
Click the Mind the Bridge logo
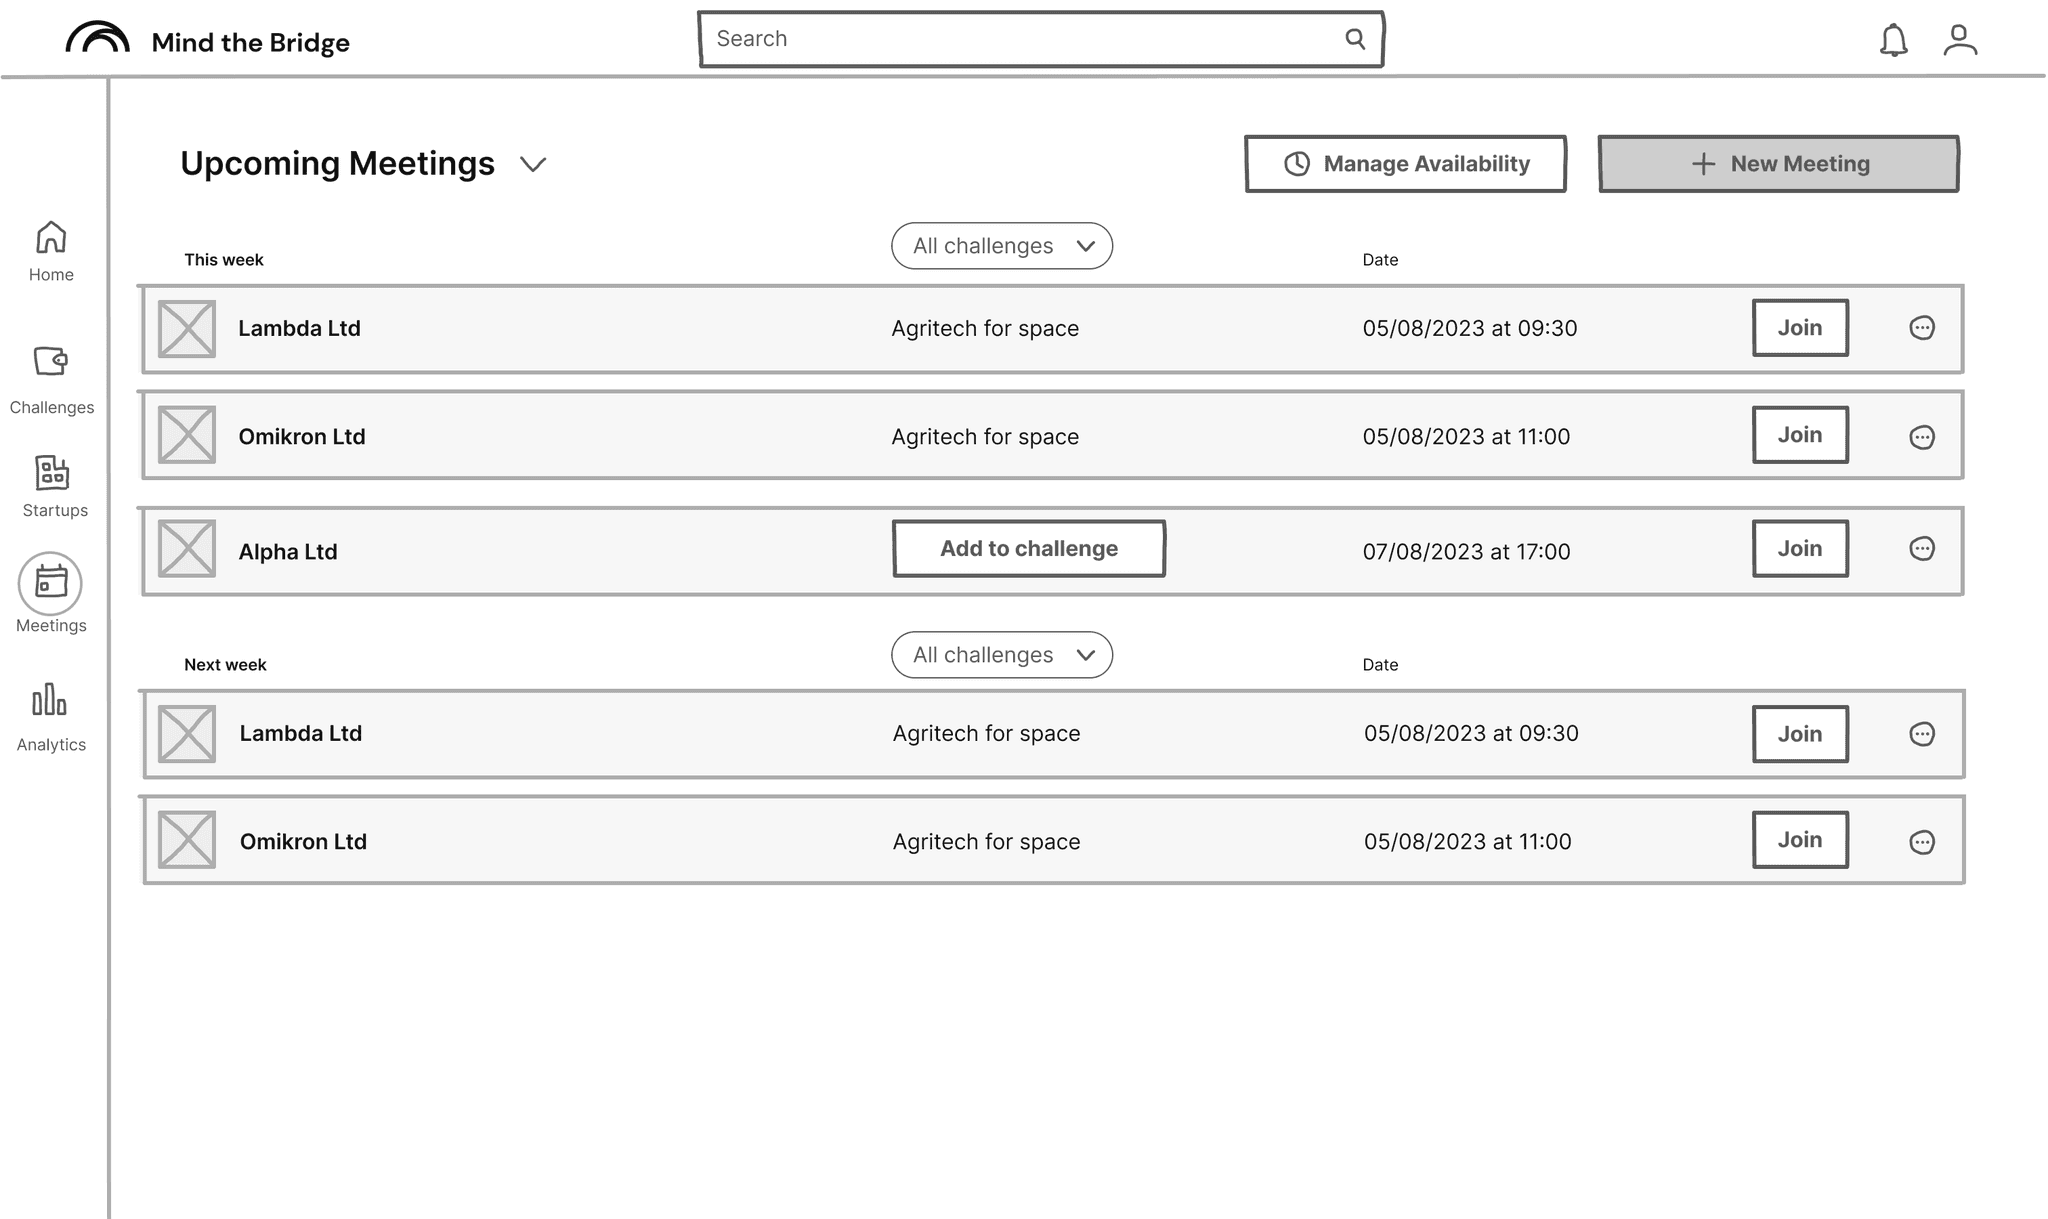[98, 40]
